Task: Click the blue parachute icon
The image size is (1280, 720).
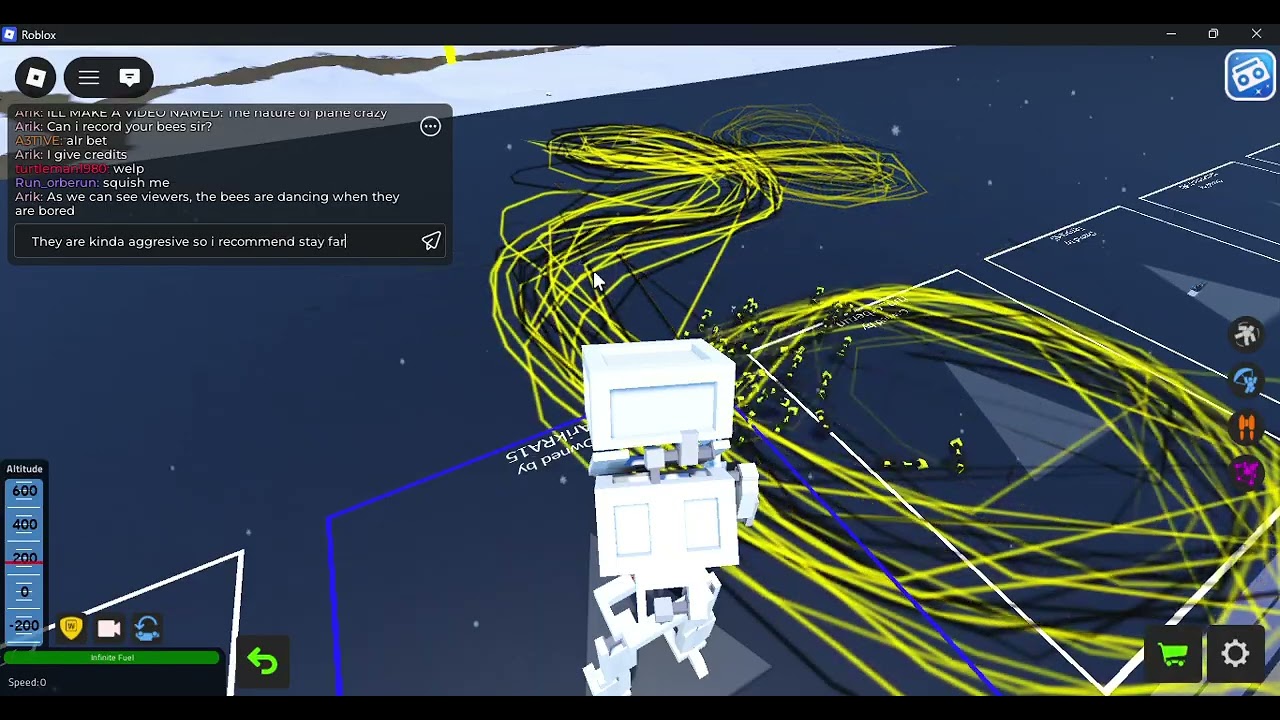Action: [1246, 381]
